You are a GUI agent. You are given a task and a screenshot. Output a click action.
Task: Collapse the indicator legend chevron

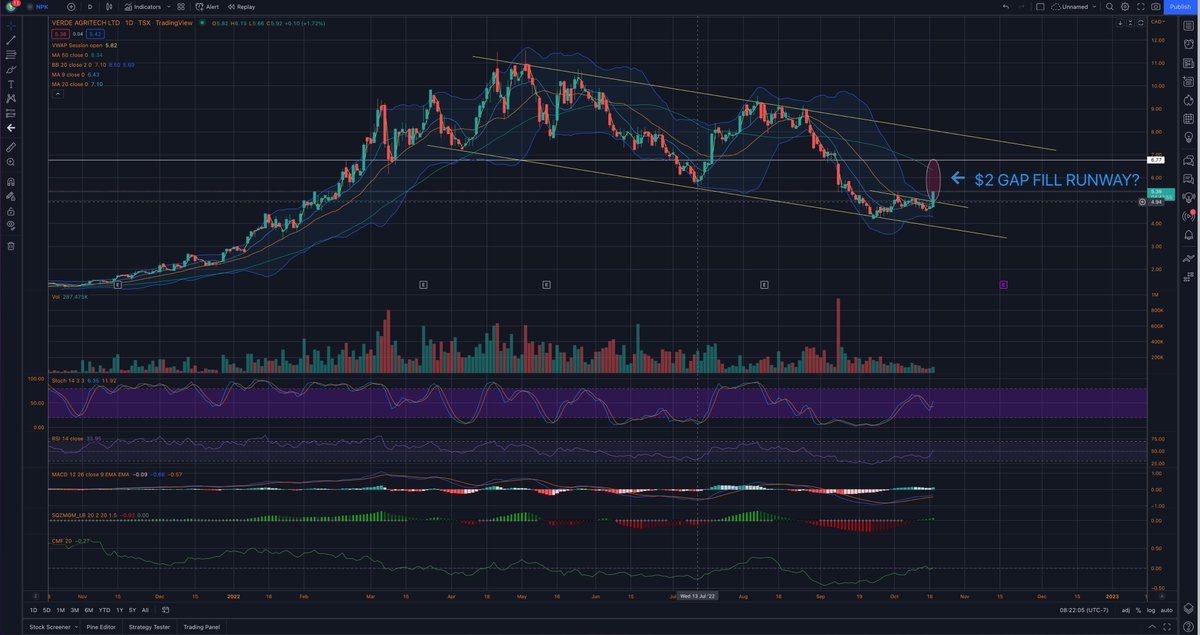[58, 95]
